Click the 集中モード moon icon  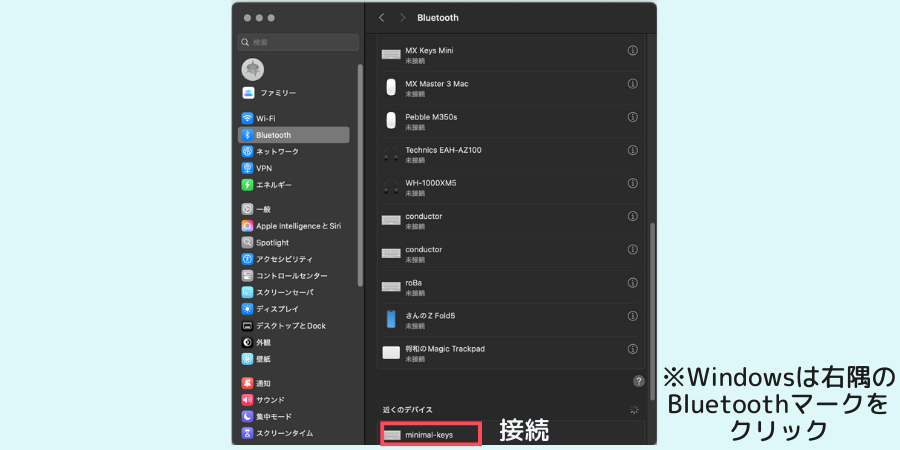tap(247, 417)
